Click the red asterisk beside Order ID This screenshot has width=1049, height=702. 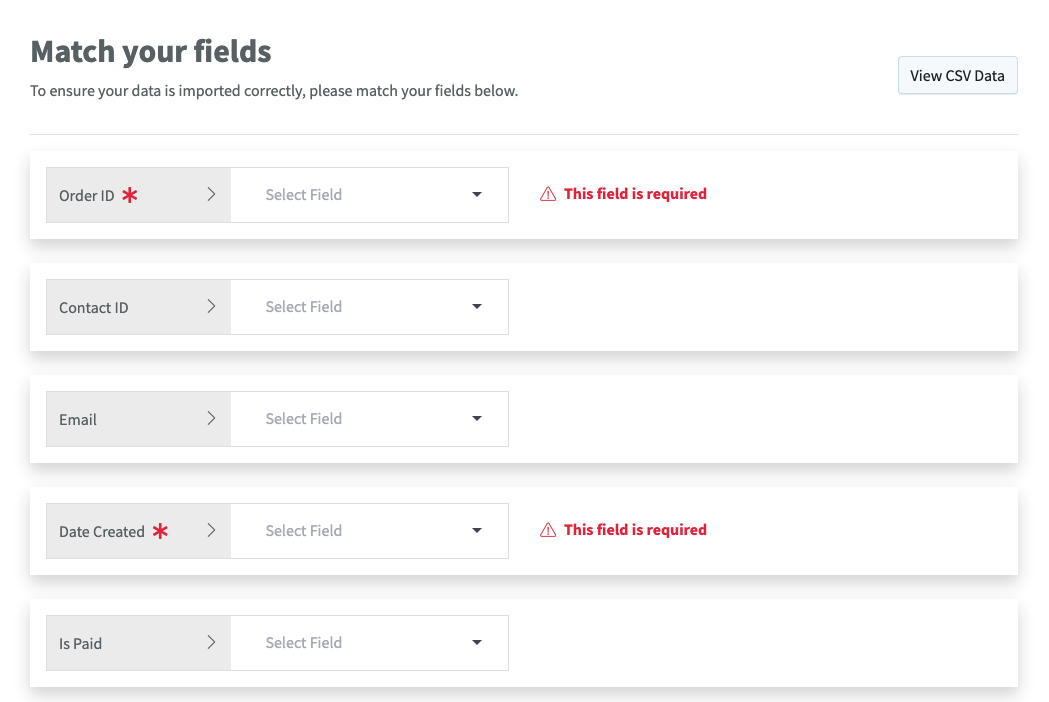click(130, 196)
